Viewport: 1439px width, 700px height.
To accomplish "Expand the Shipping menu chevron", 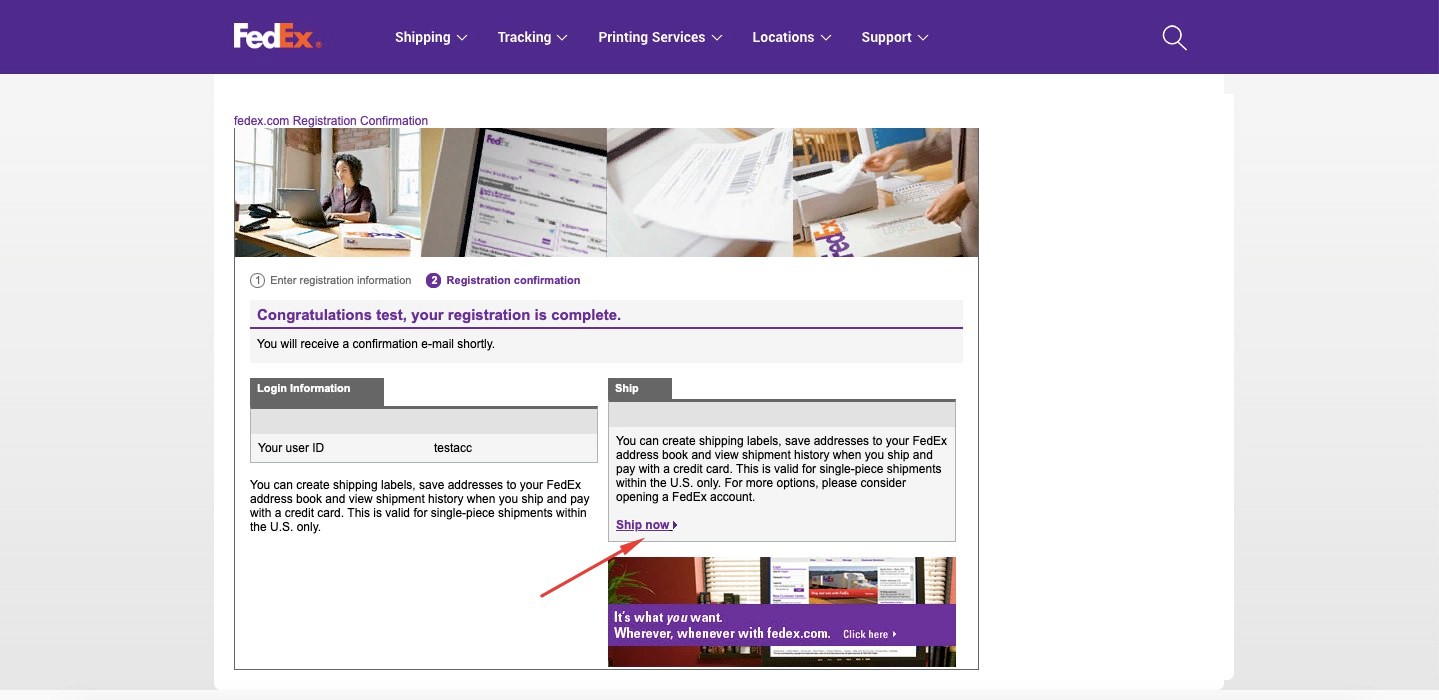I will [x=462, y=38].
